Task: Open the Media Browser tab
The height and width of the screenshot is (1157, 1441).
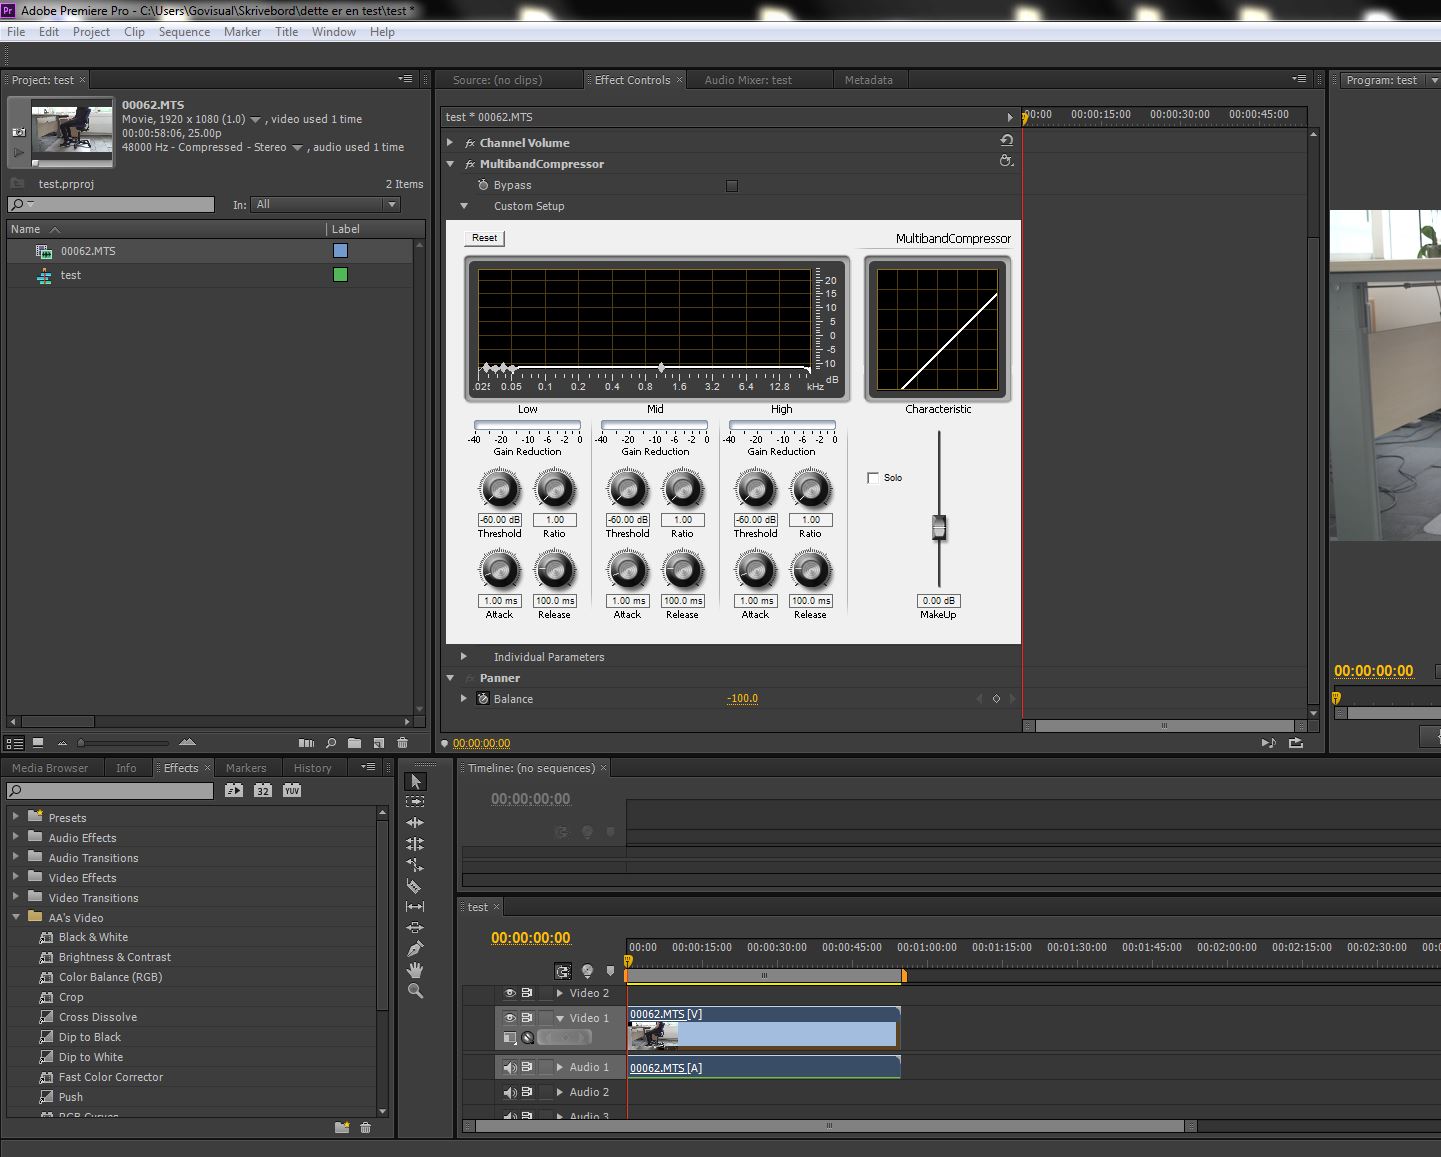Action: [x=50, y=768]
